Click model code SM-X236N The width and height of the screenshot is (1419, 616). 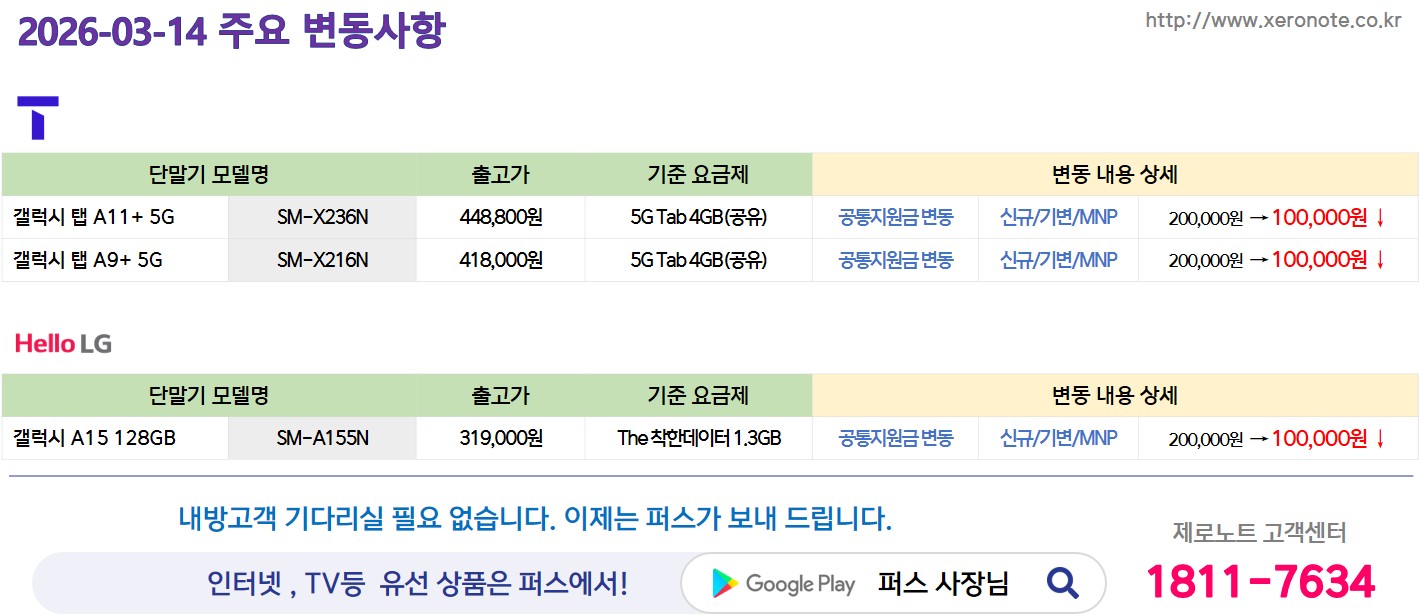point(322,217)
